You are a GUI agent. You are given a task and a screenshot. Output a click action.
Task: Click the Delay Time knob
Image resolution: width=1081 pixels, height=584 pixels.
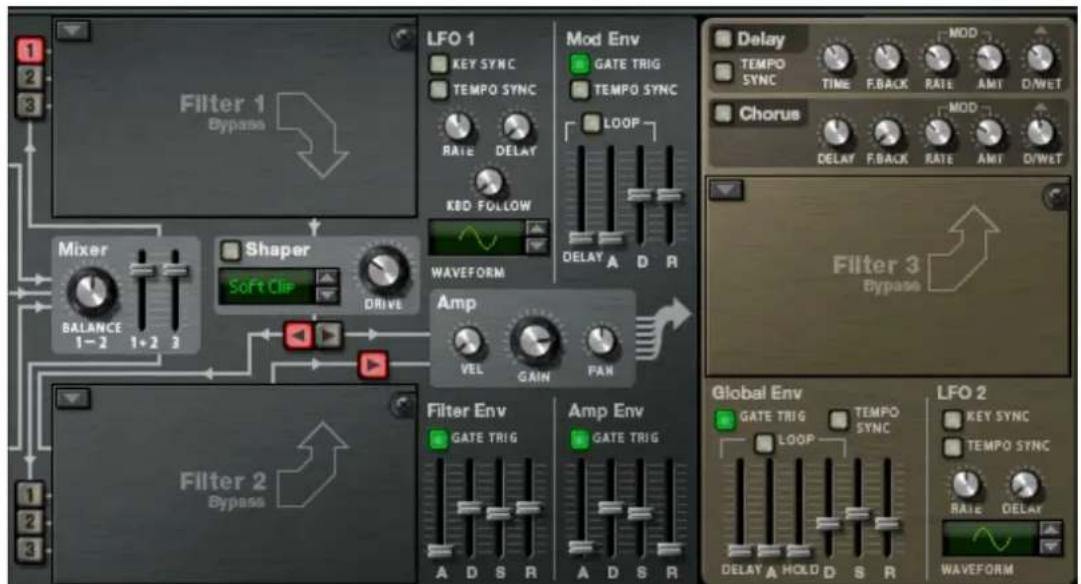836,59
